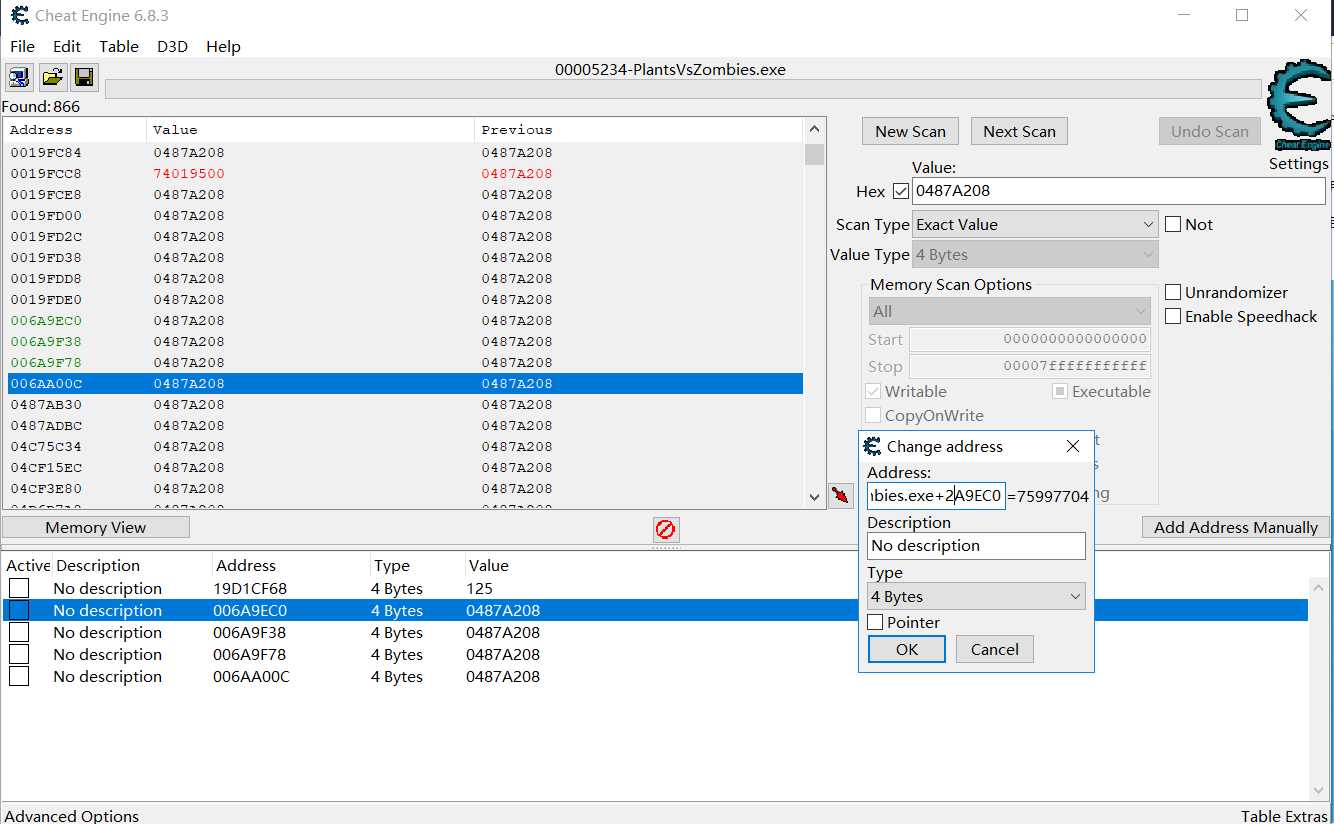
Task: Click the Value column header in results
Action: 311,129
